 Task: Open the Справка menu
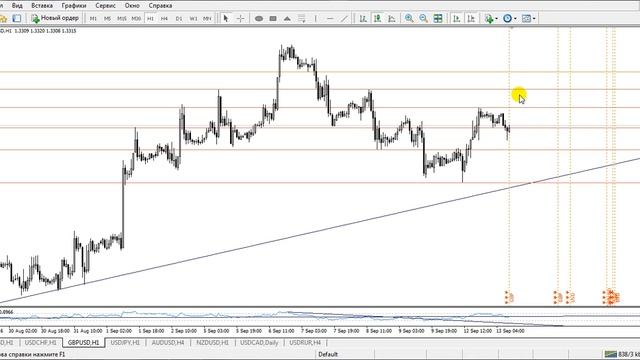[160, 6]
